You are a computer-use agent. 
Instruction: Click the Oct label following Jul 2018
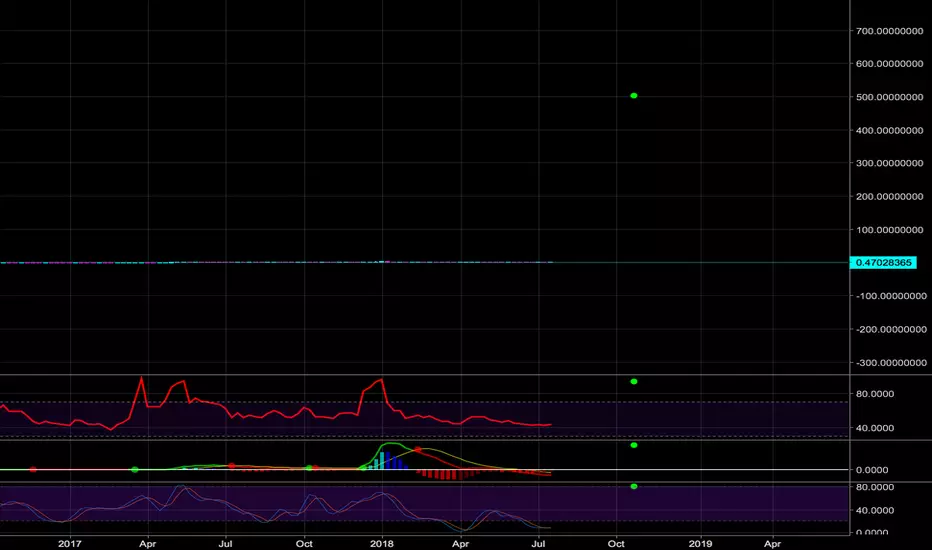click(x=616, y=543)
